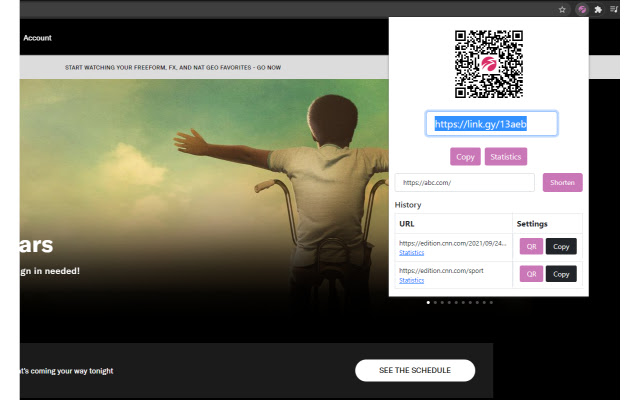
Task: Focus the https://abc.com/ URL input
Action: coord(464,182)
